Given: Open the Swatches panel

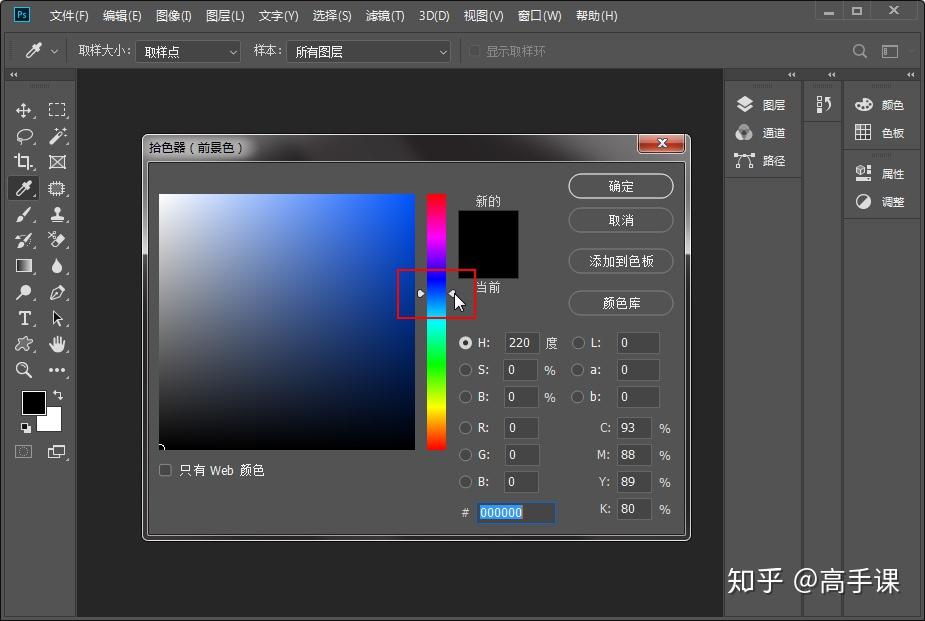Looking at the screenshot, I should (880, 133).
